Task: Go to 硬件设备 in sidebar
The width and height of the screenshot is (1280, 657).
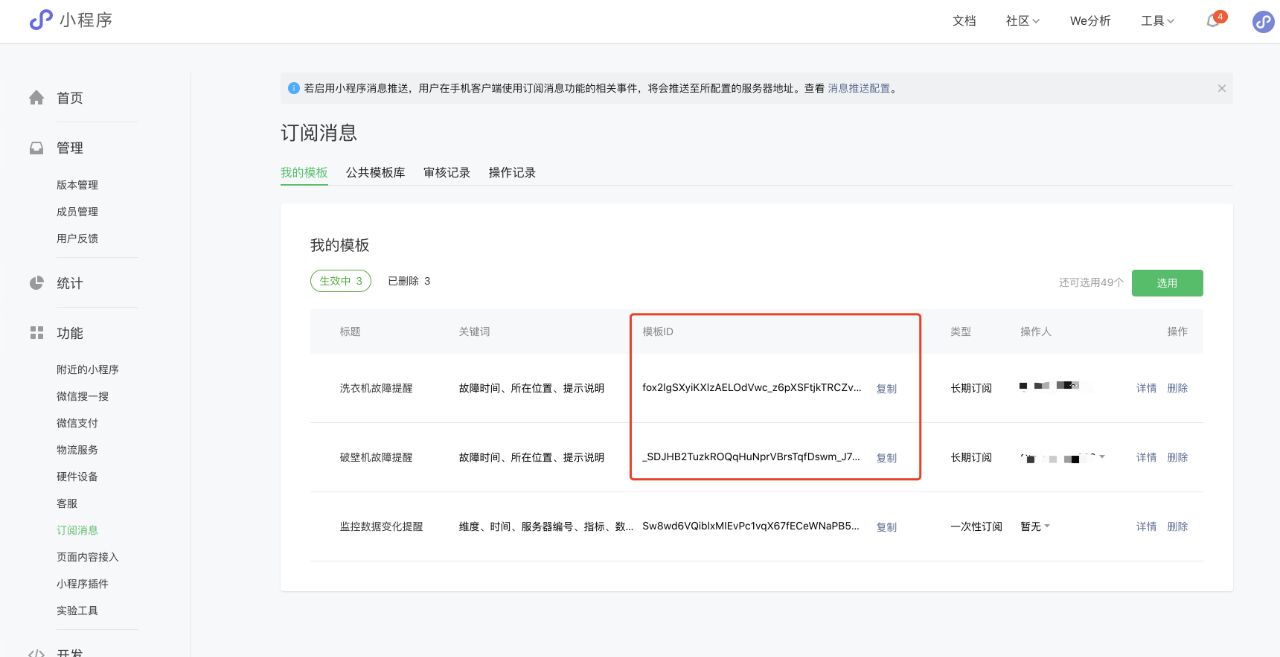Action: tap(77, 477)
